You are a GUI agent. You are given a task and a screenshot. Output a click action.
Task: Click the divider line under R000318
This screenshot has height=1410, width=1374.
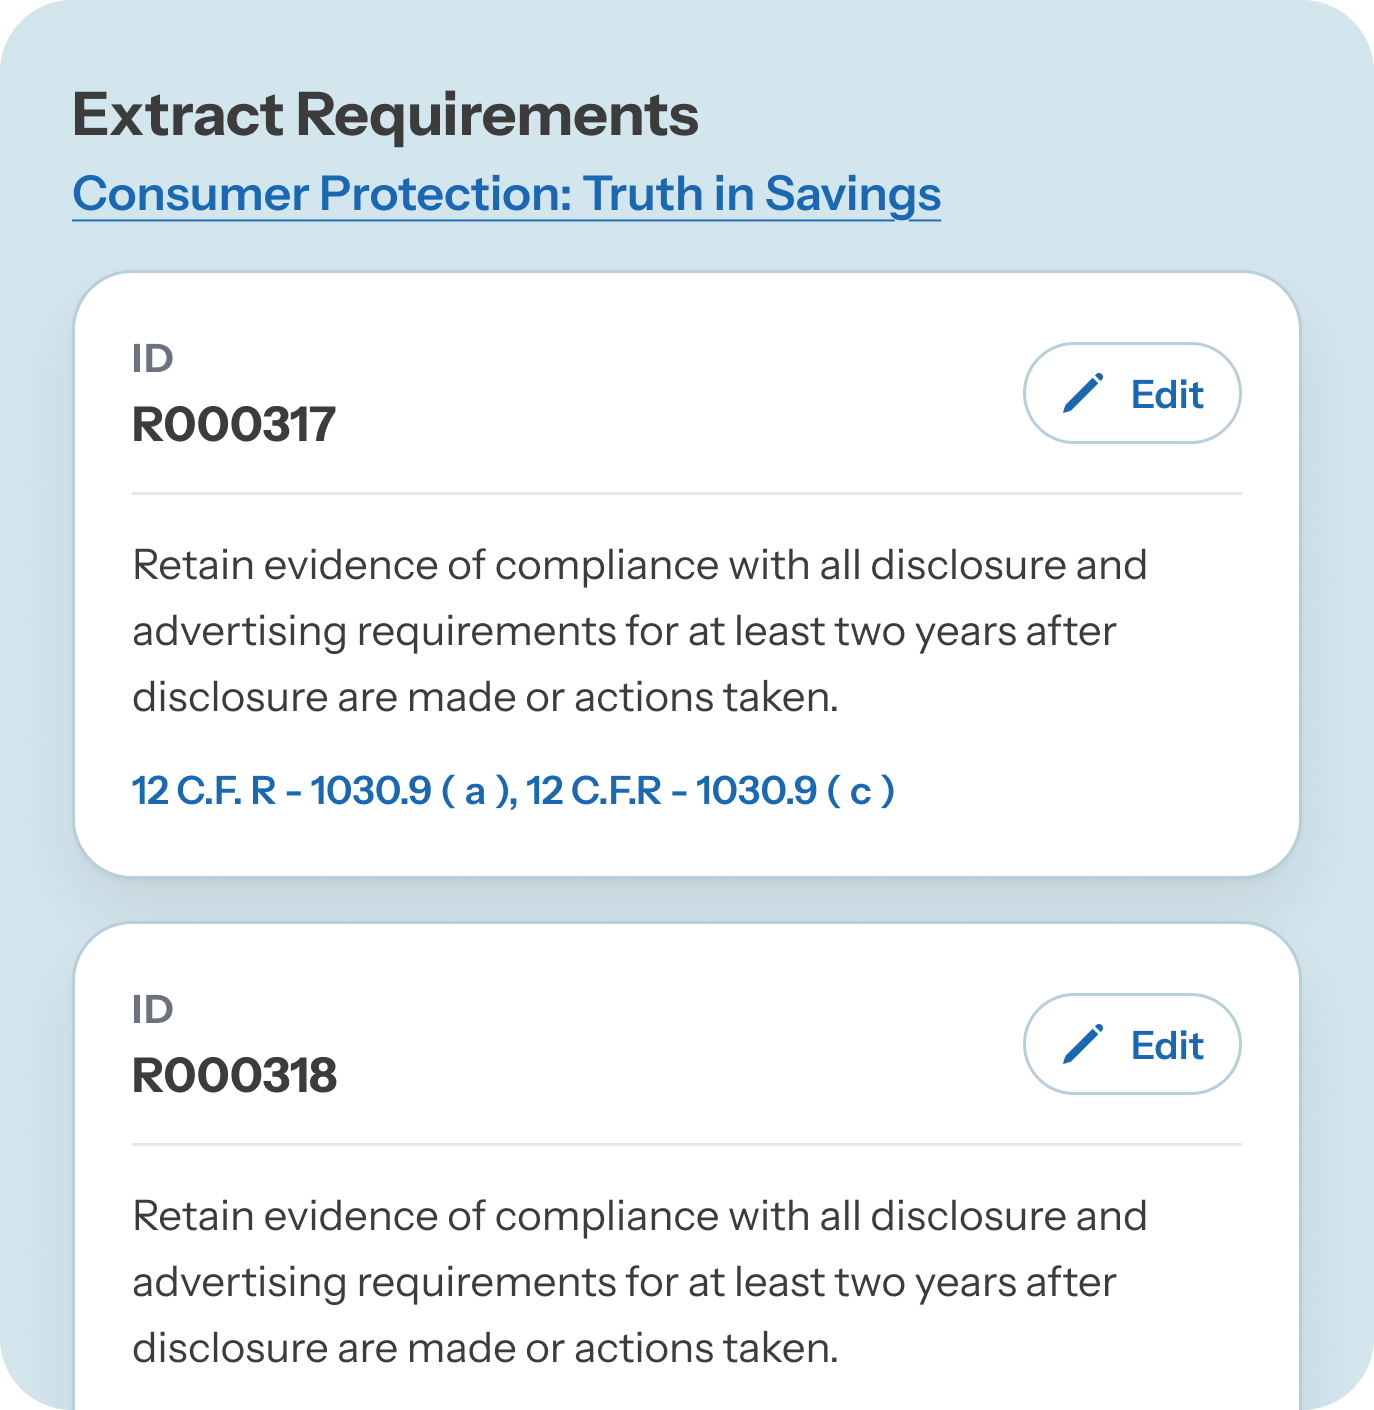(x=687, y=1144)
